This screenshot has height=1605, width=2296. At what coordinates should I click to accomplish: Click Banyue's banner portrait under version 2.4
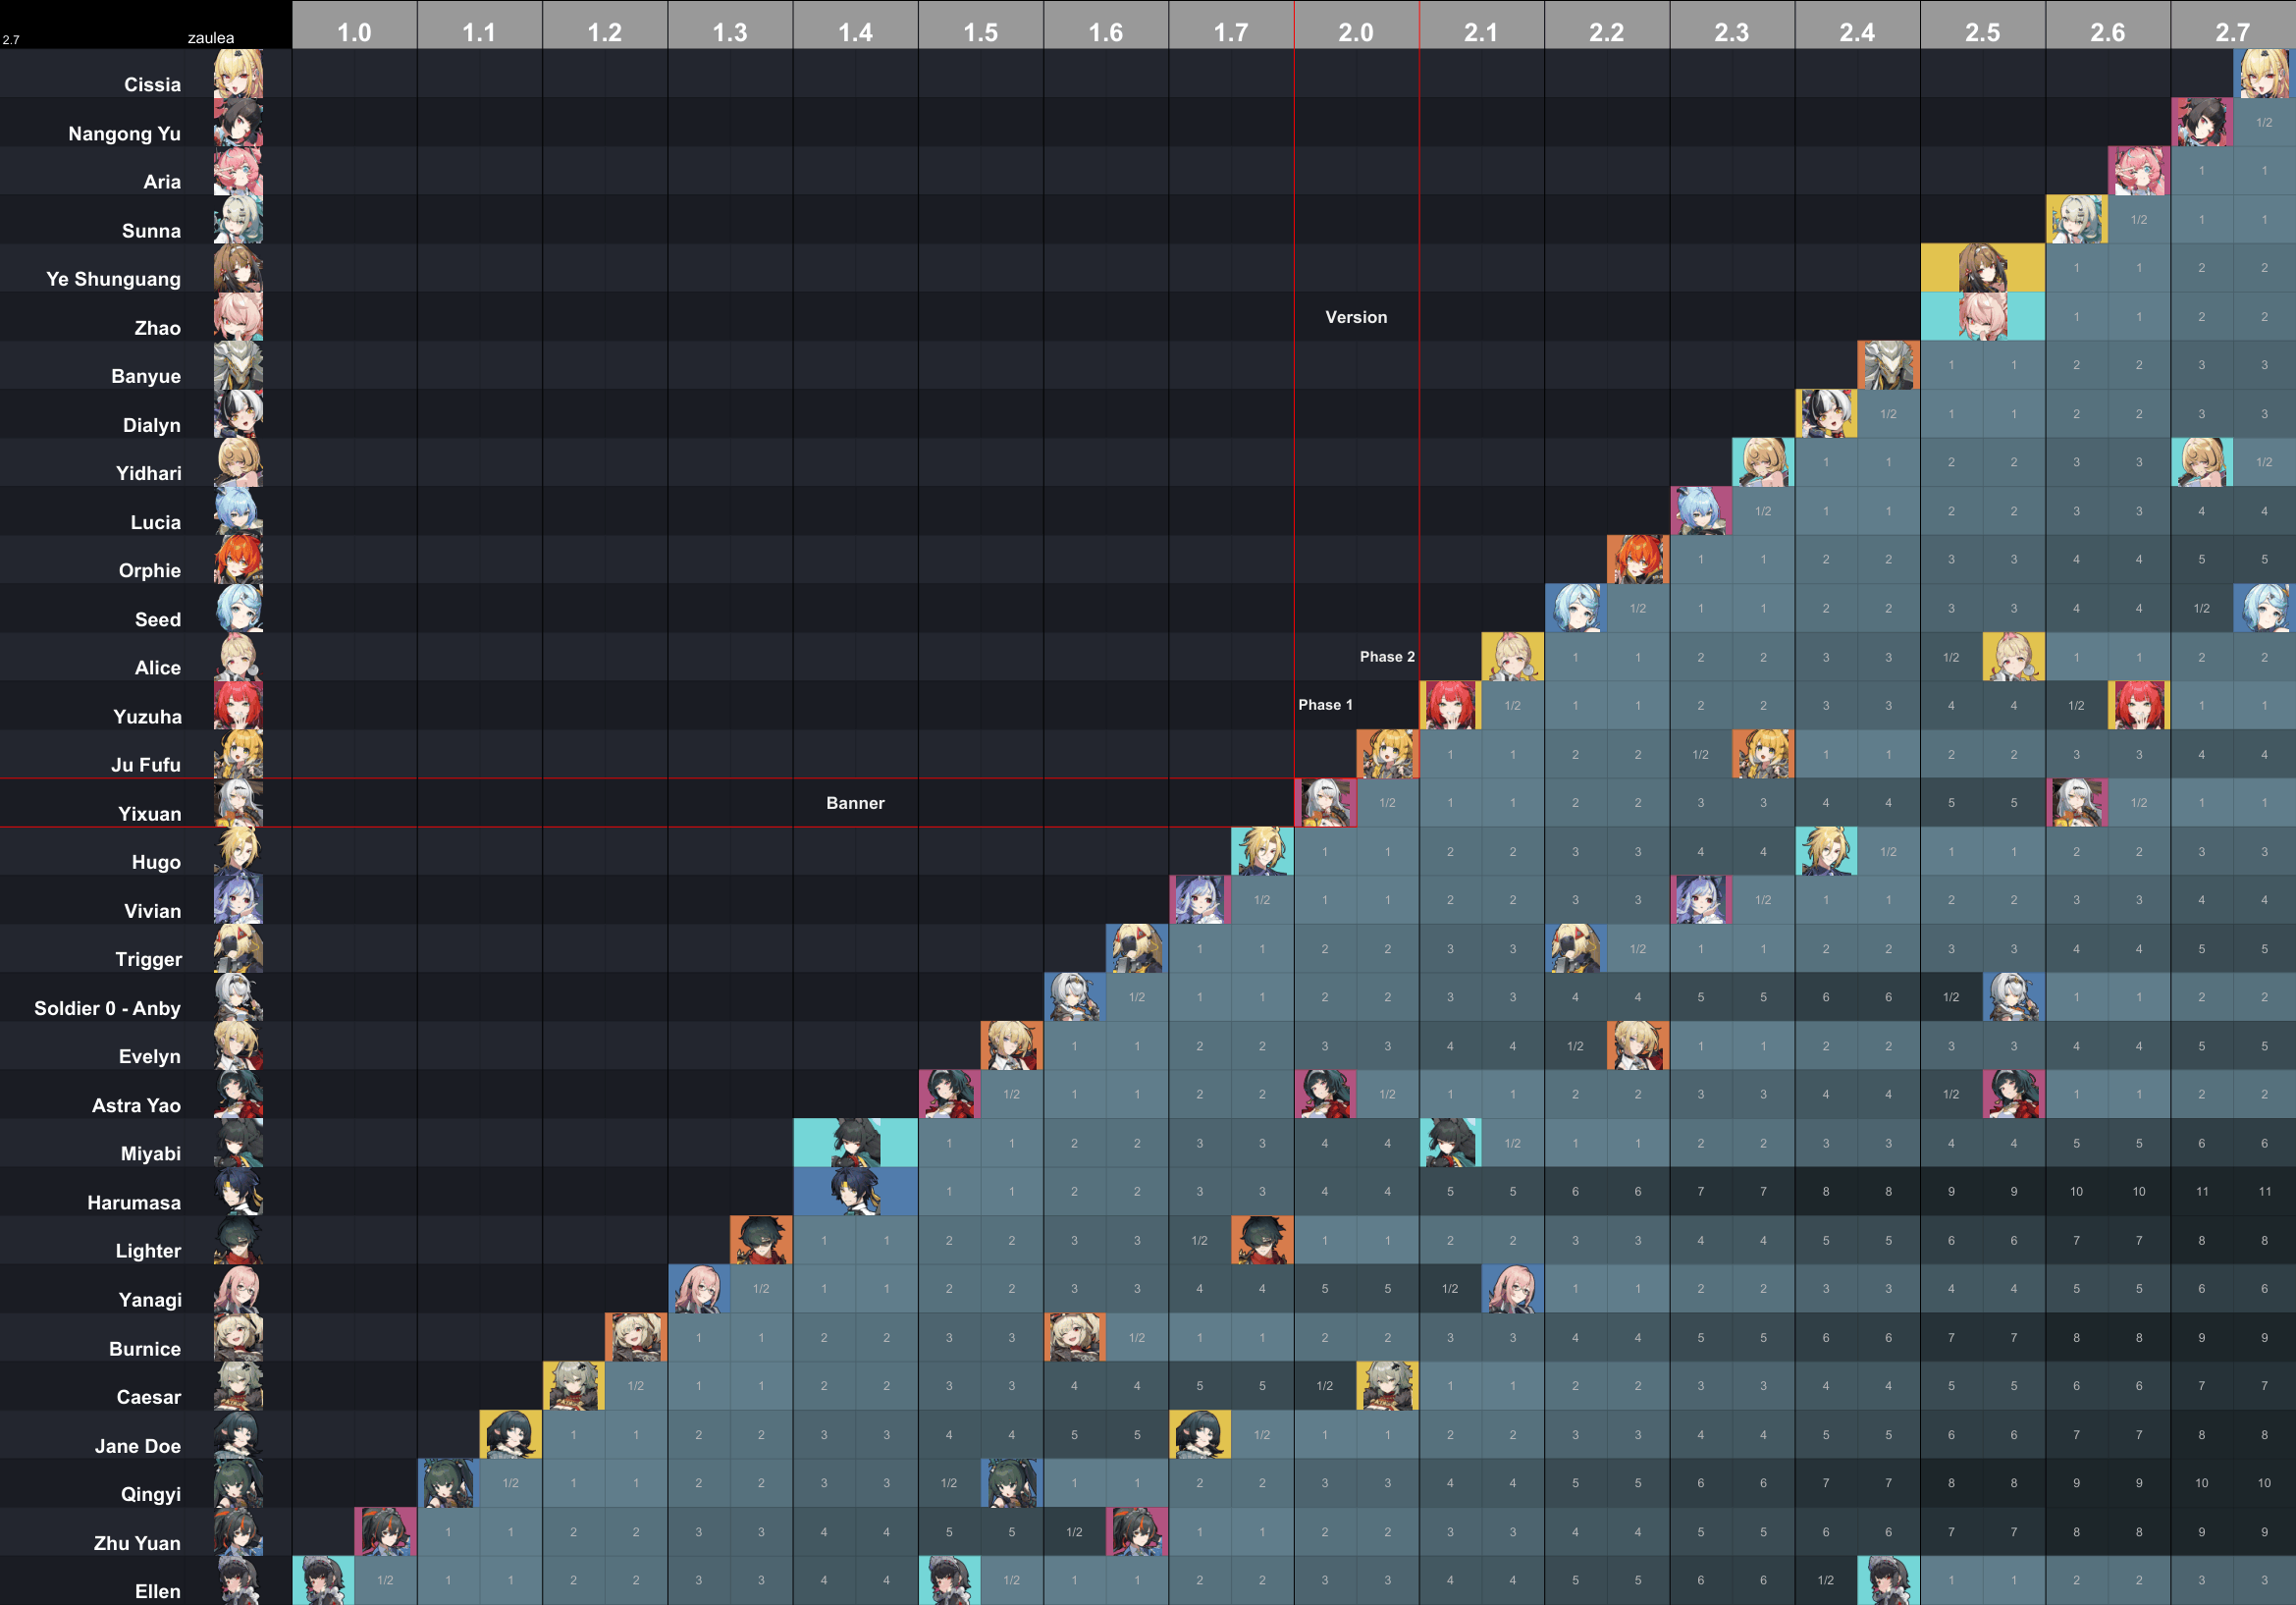tap(1887, 365)
